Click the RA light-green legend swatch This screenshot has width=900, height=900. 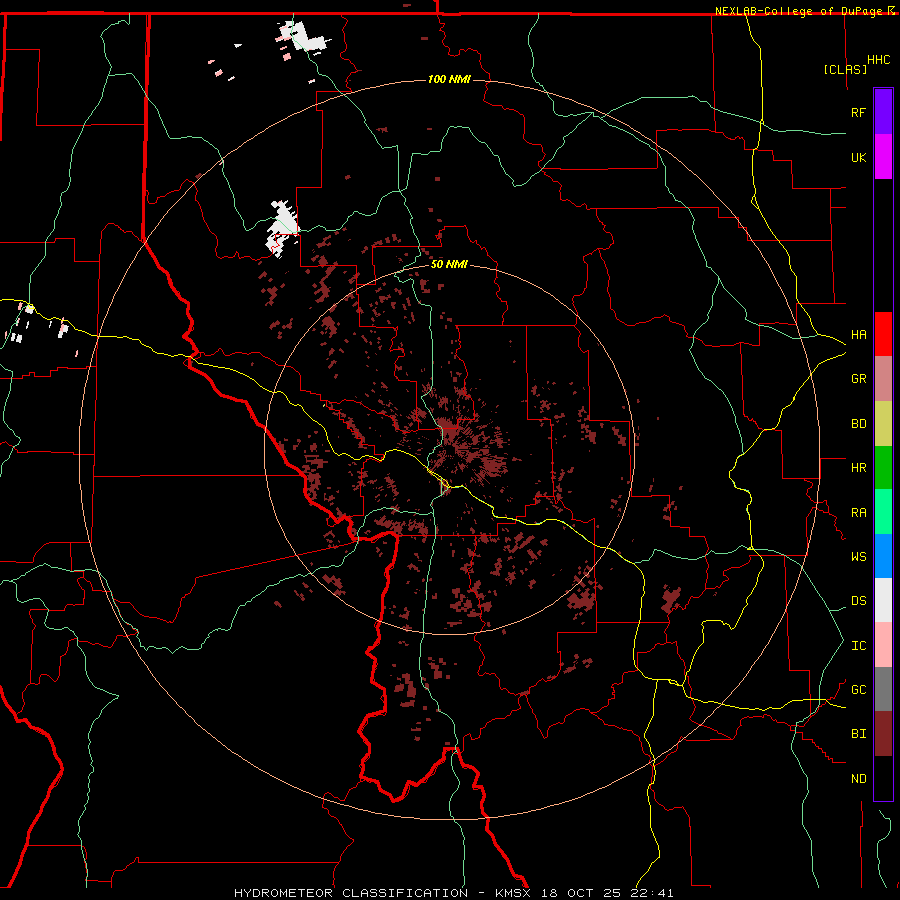883,512
